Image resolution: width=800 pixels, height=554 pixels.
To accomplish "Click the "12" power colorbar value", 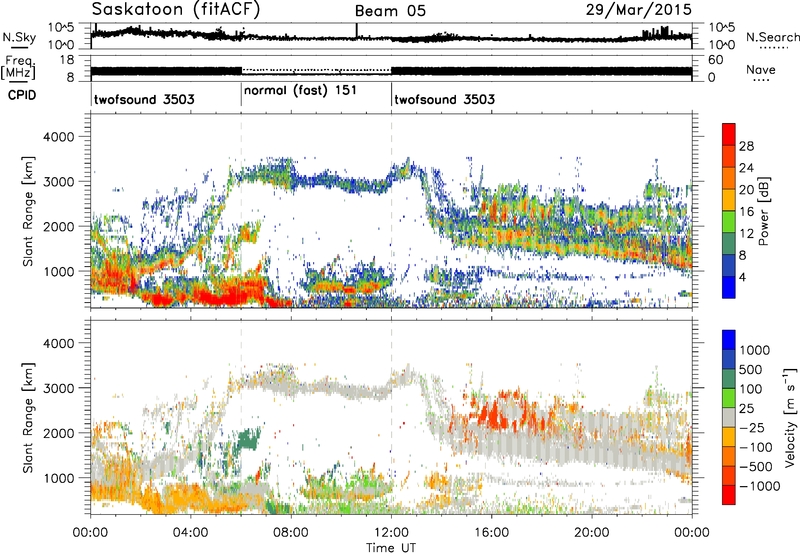I will pos(746,234).
